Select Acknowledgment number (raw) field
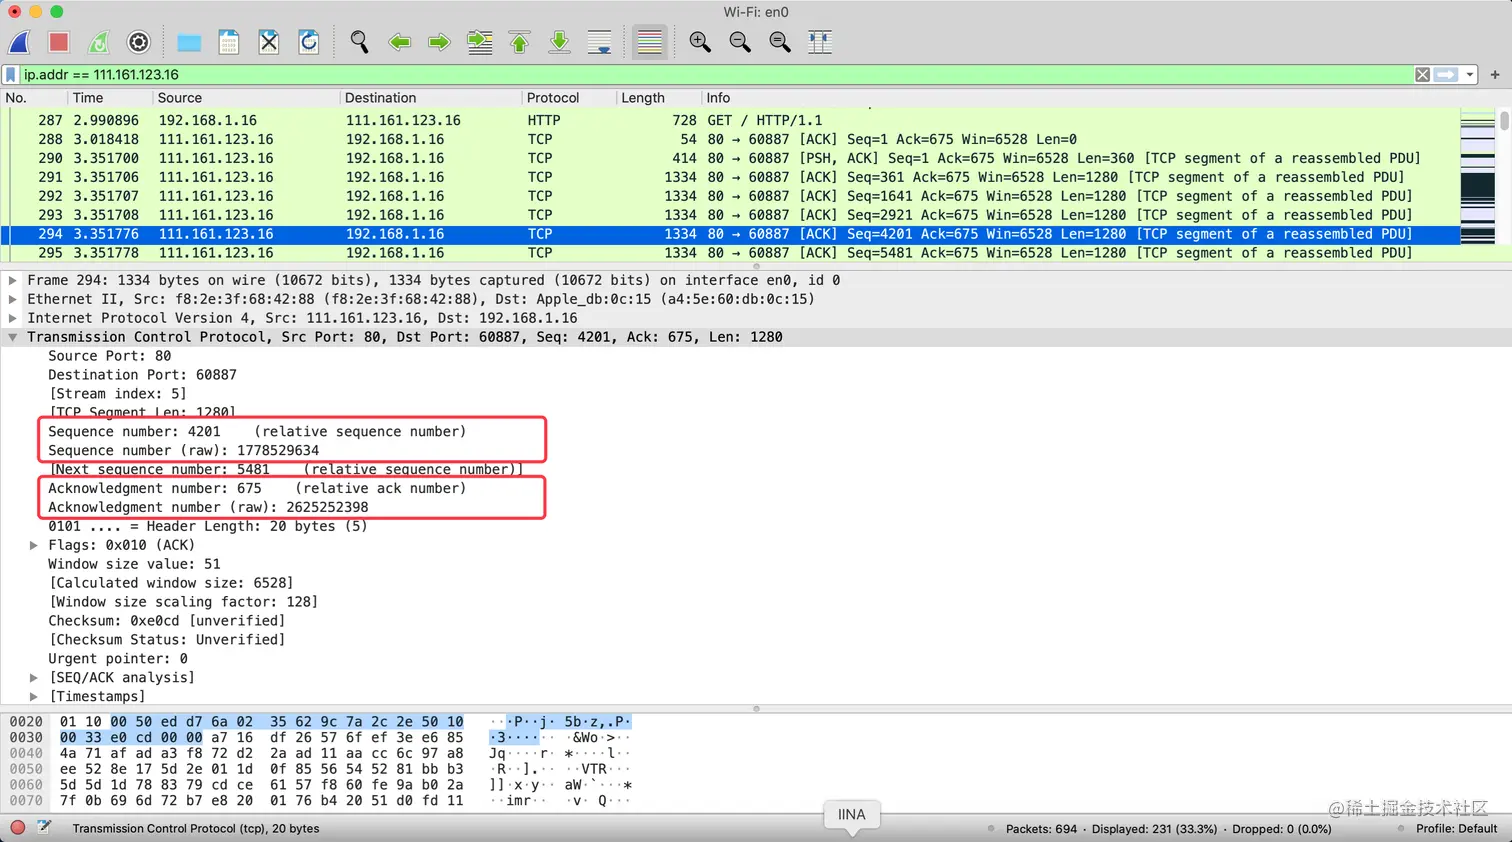Screen dimensions: 1512x842 coord(208,508)
